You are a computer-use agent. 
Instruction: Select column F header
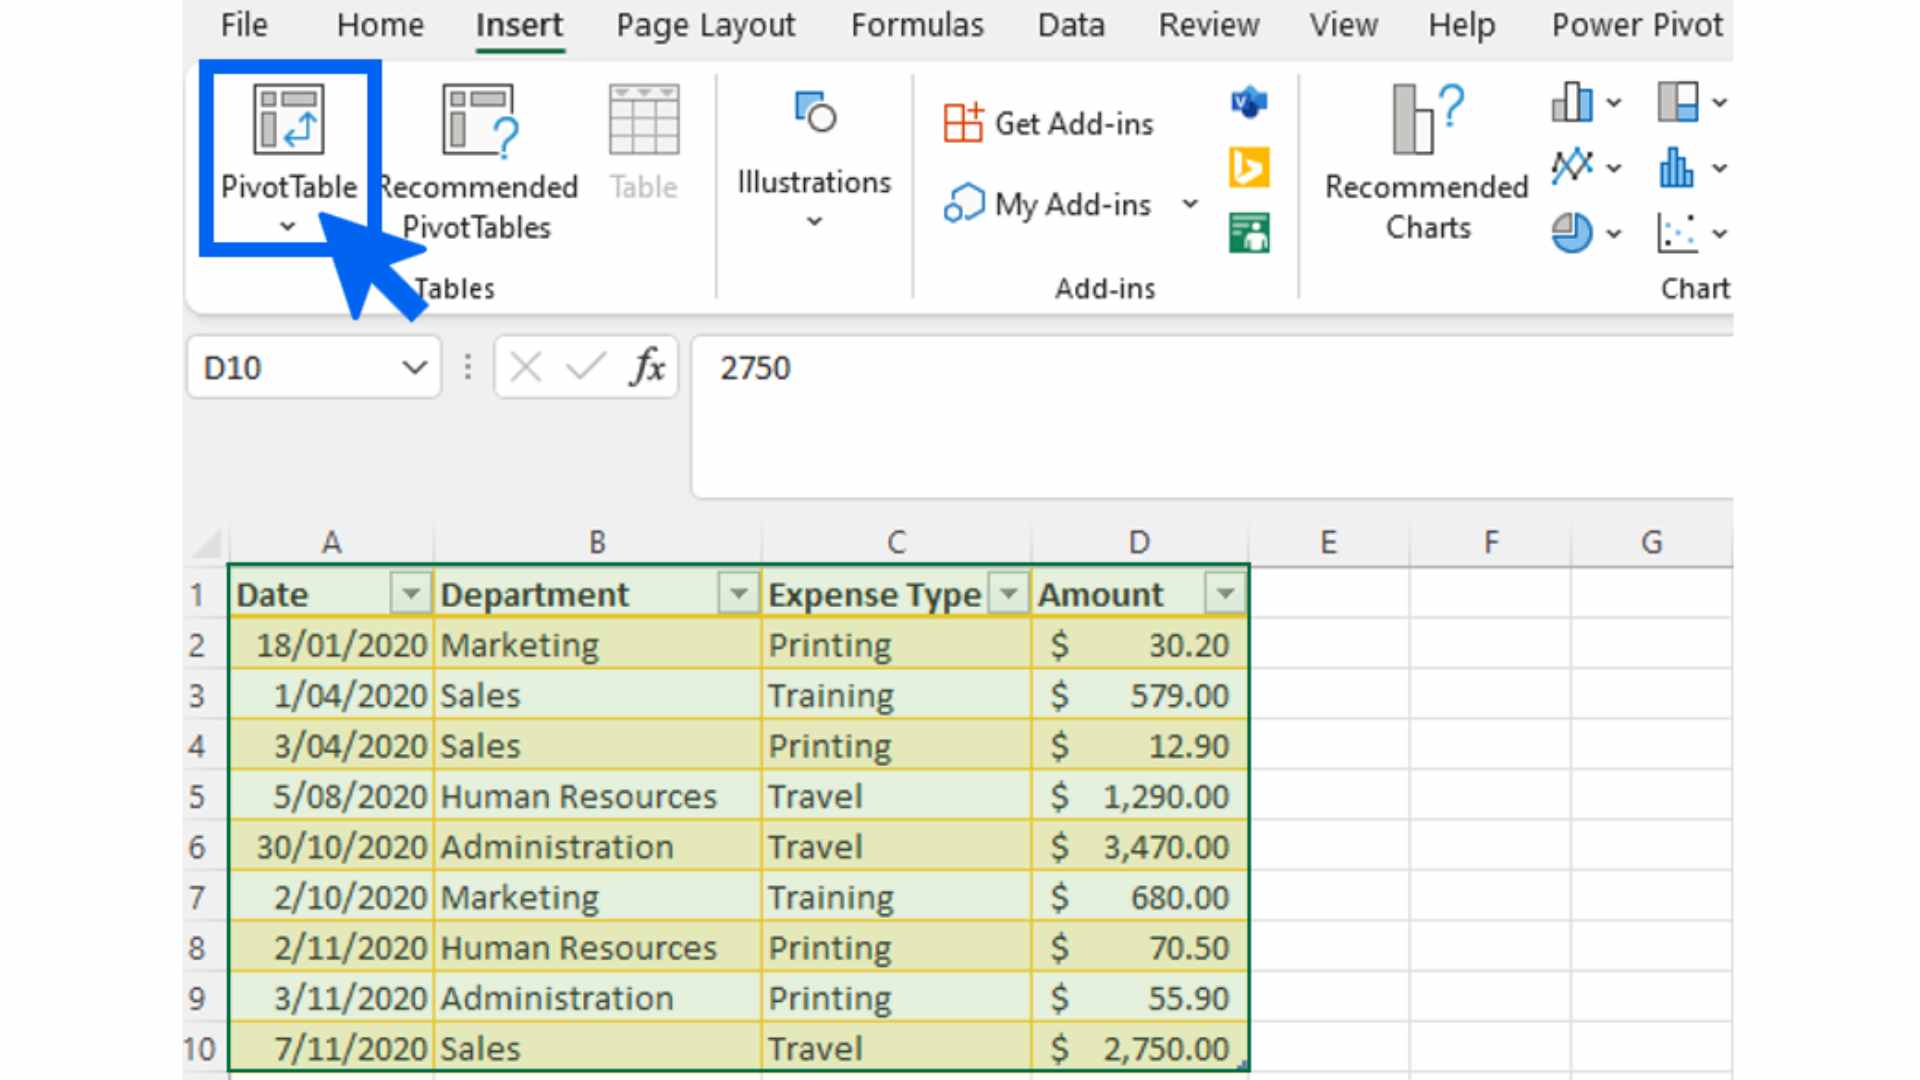coord(1490,543)
